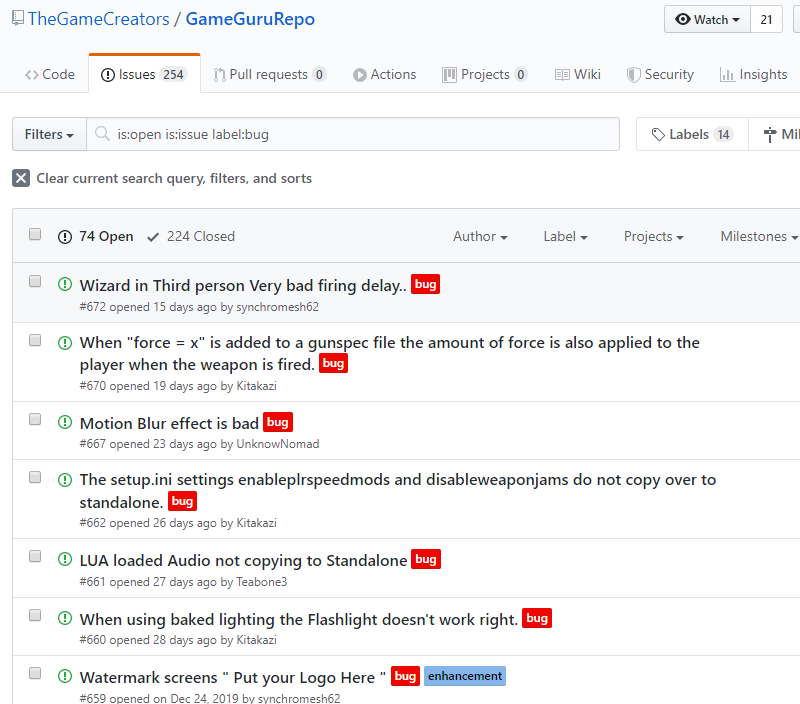Focus the issue search field
This screenshot has width=800, height=704.
point(353,134)
